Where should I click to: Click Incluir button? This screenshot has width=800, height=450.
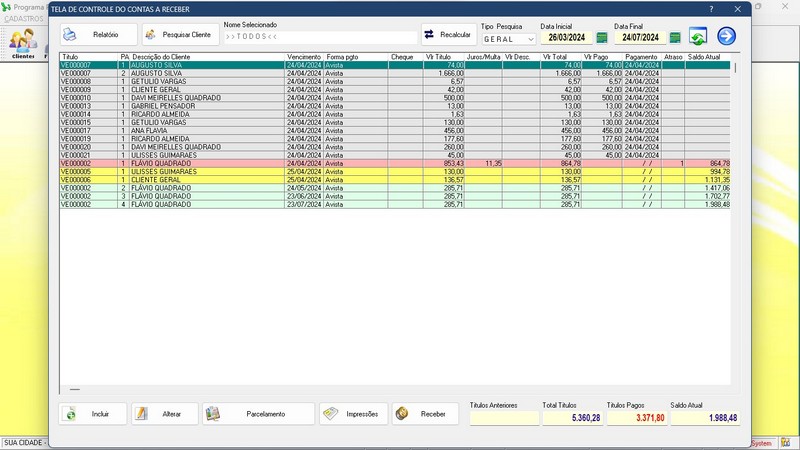(92, 414)
